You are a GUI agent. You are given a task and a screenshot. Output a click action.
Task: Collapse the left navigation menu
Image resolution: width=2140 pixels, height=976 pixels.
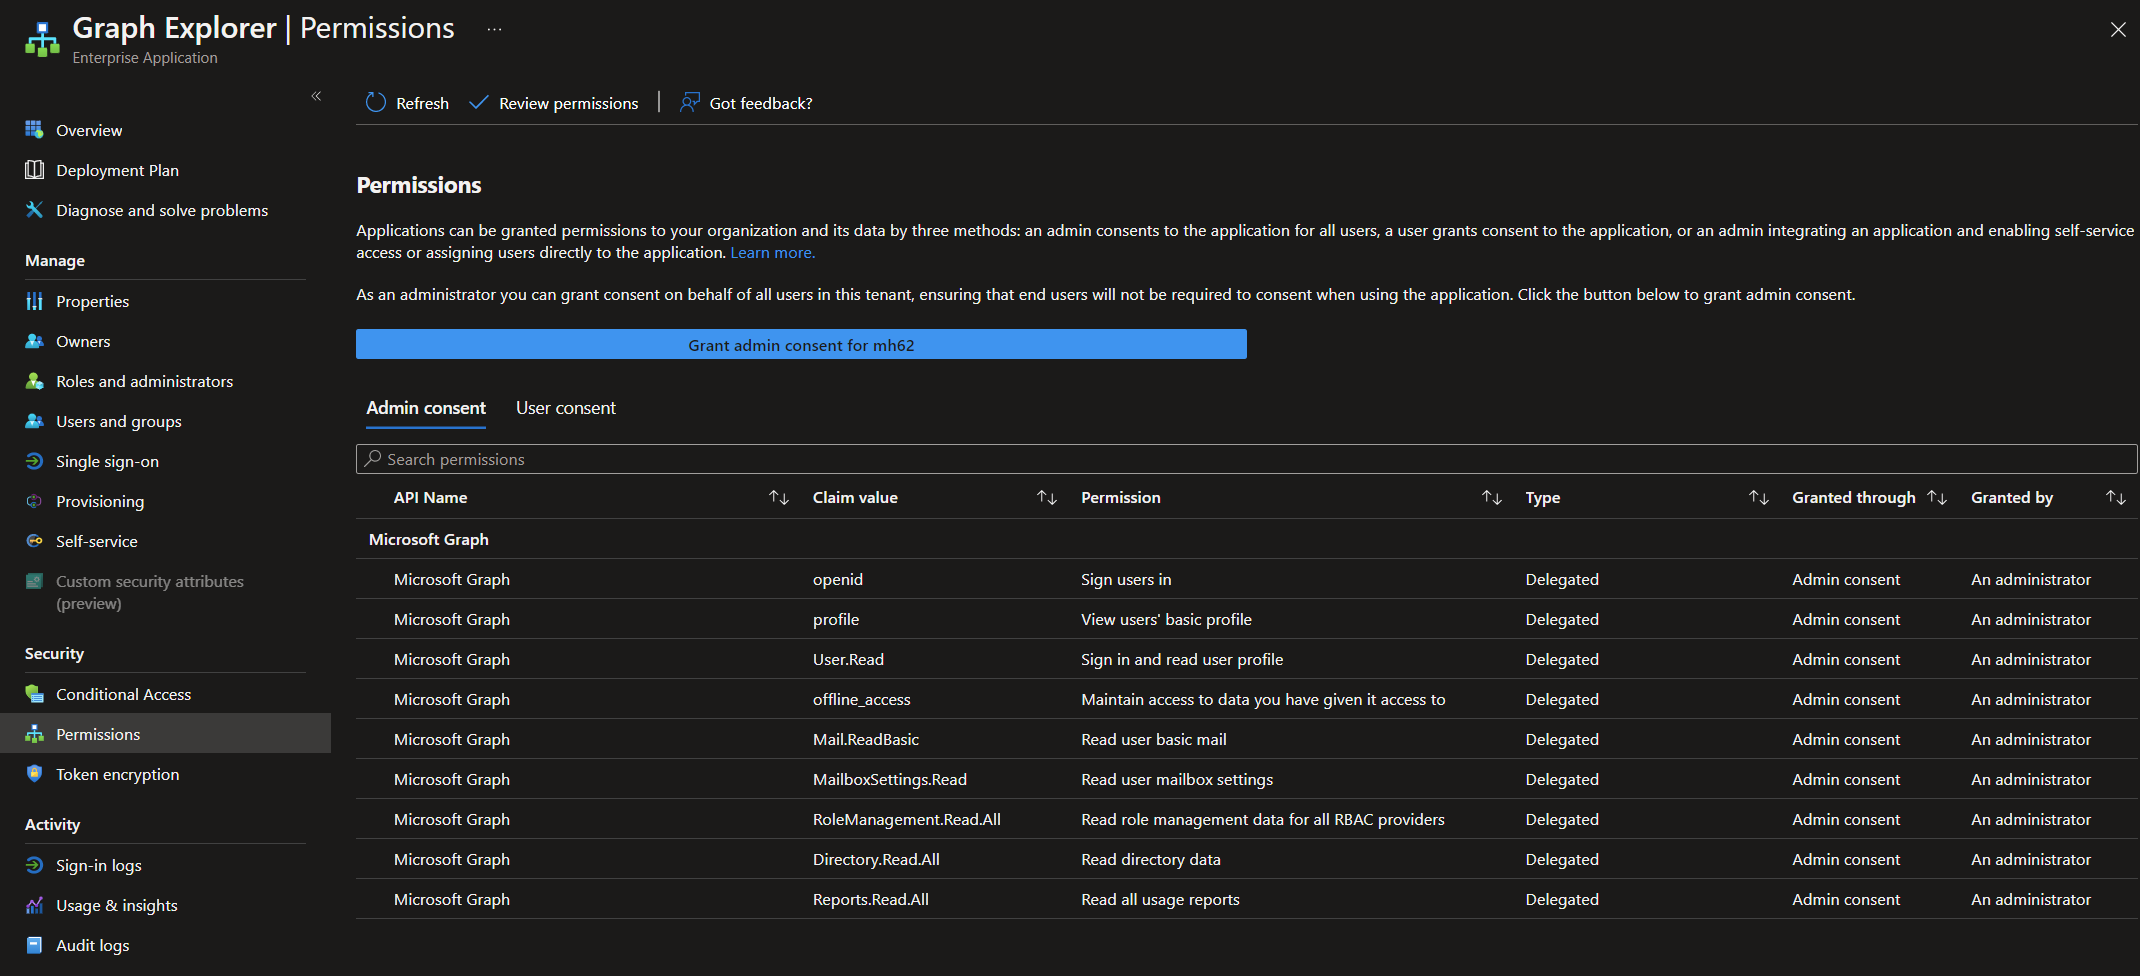coord(316,96)
